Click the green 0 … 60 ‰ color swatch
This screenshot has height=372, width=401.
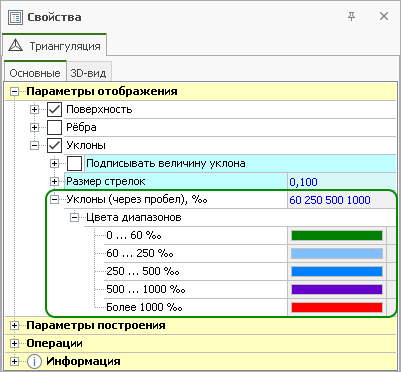(337, 236)
